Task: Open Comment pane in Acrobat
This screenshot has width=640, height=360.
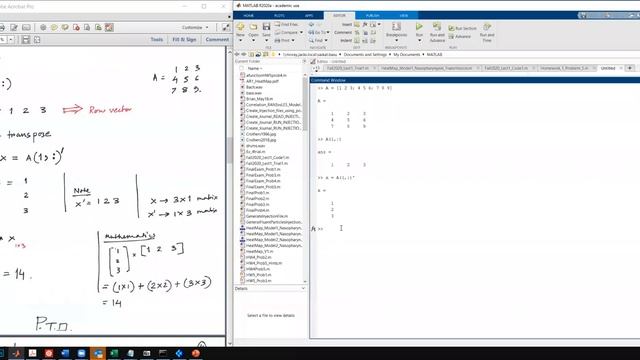Action: (217, 40)
